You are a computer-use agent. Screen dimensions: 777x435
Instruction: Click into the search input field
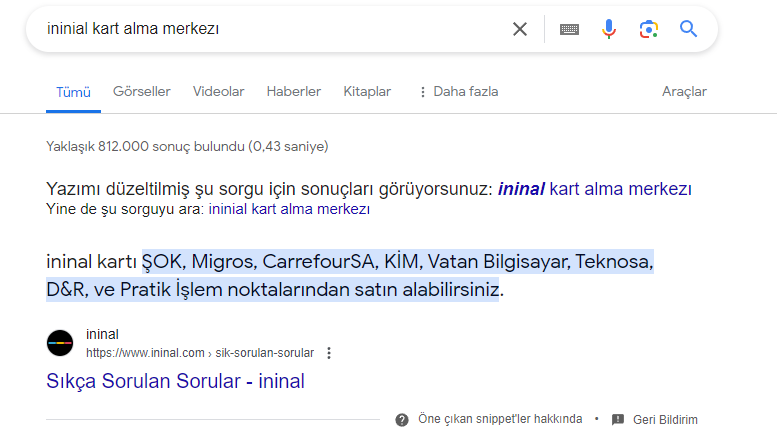(270, 29)
